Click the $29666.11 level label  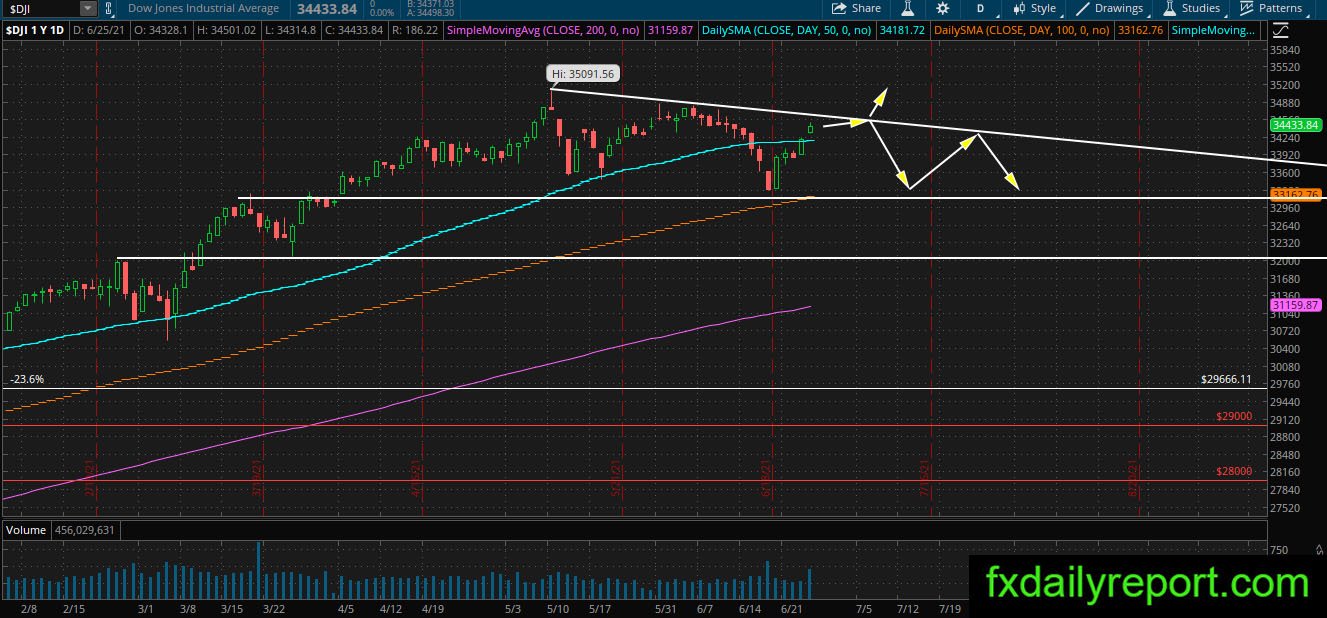tap(1226, 380)
